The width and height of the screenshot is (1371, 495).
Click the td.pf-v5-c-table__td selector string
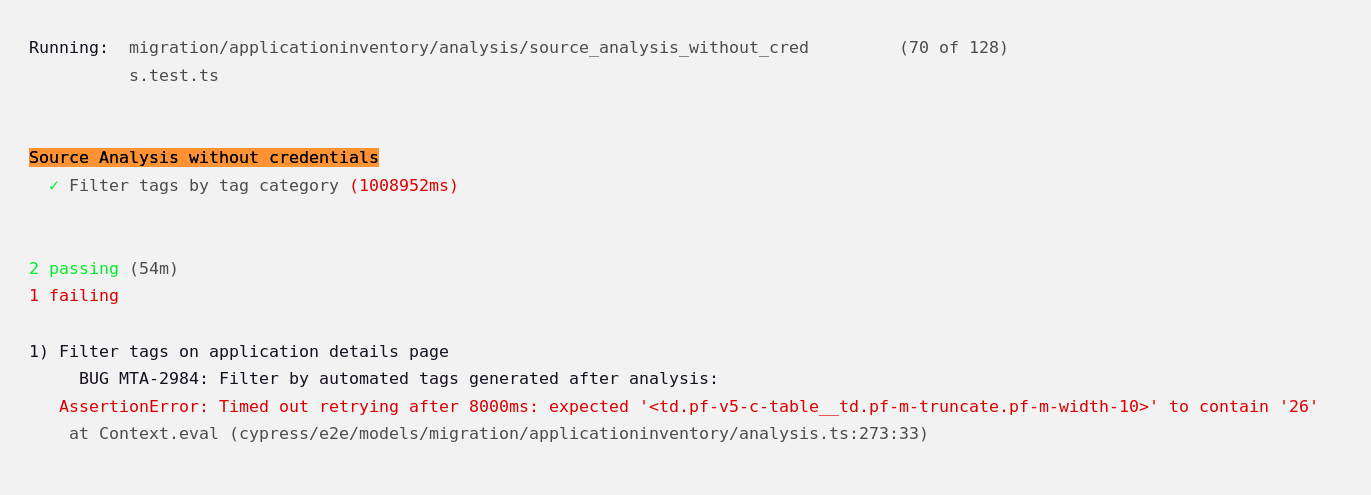click(x=898, y=407)
